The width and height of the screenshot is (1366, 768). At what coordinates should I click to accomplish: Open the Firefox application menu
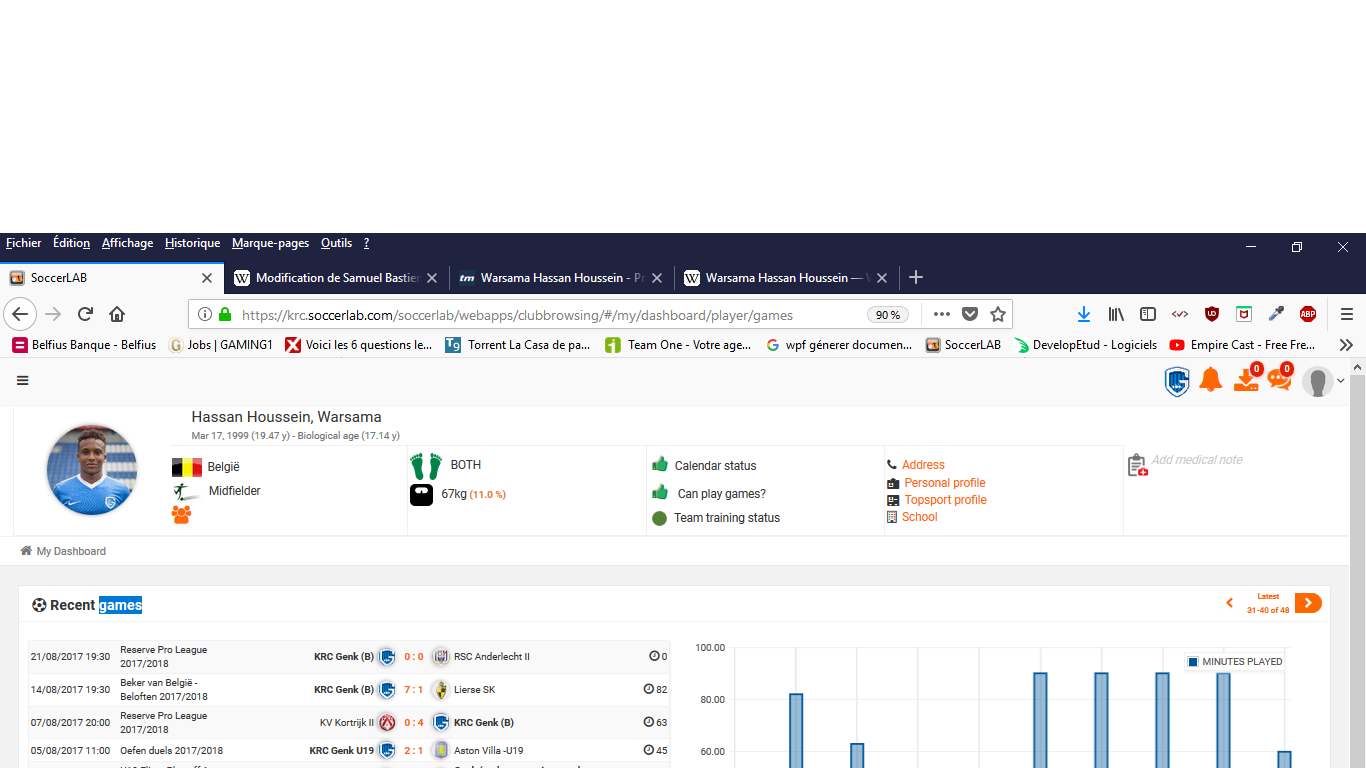click(1346, 314)
